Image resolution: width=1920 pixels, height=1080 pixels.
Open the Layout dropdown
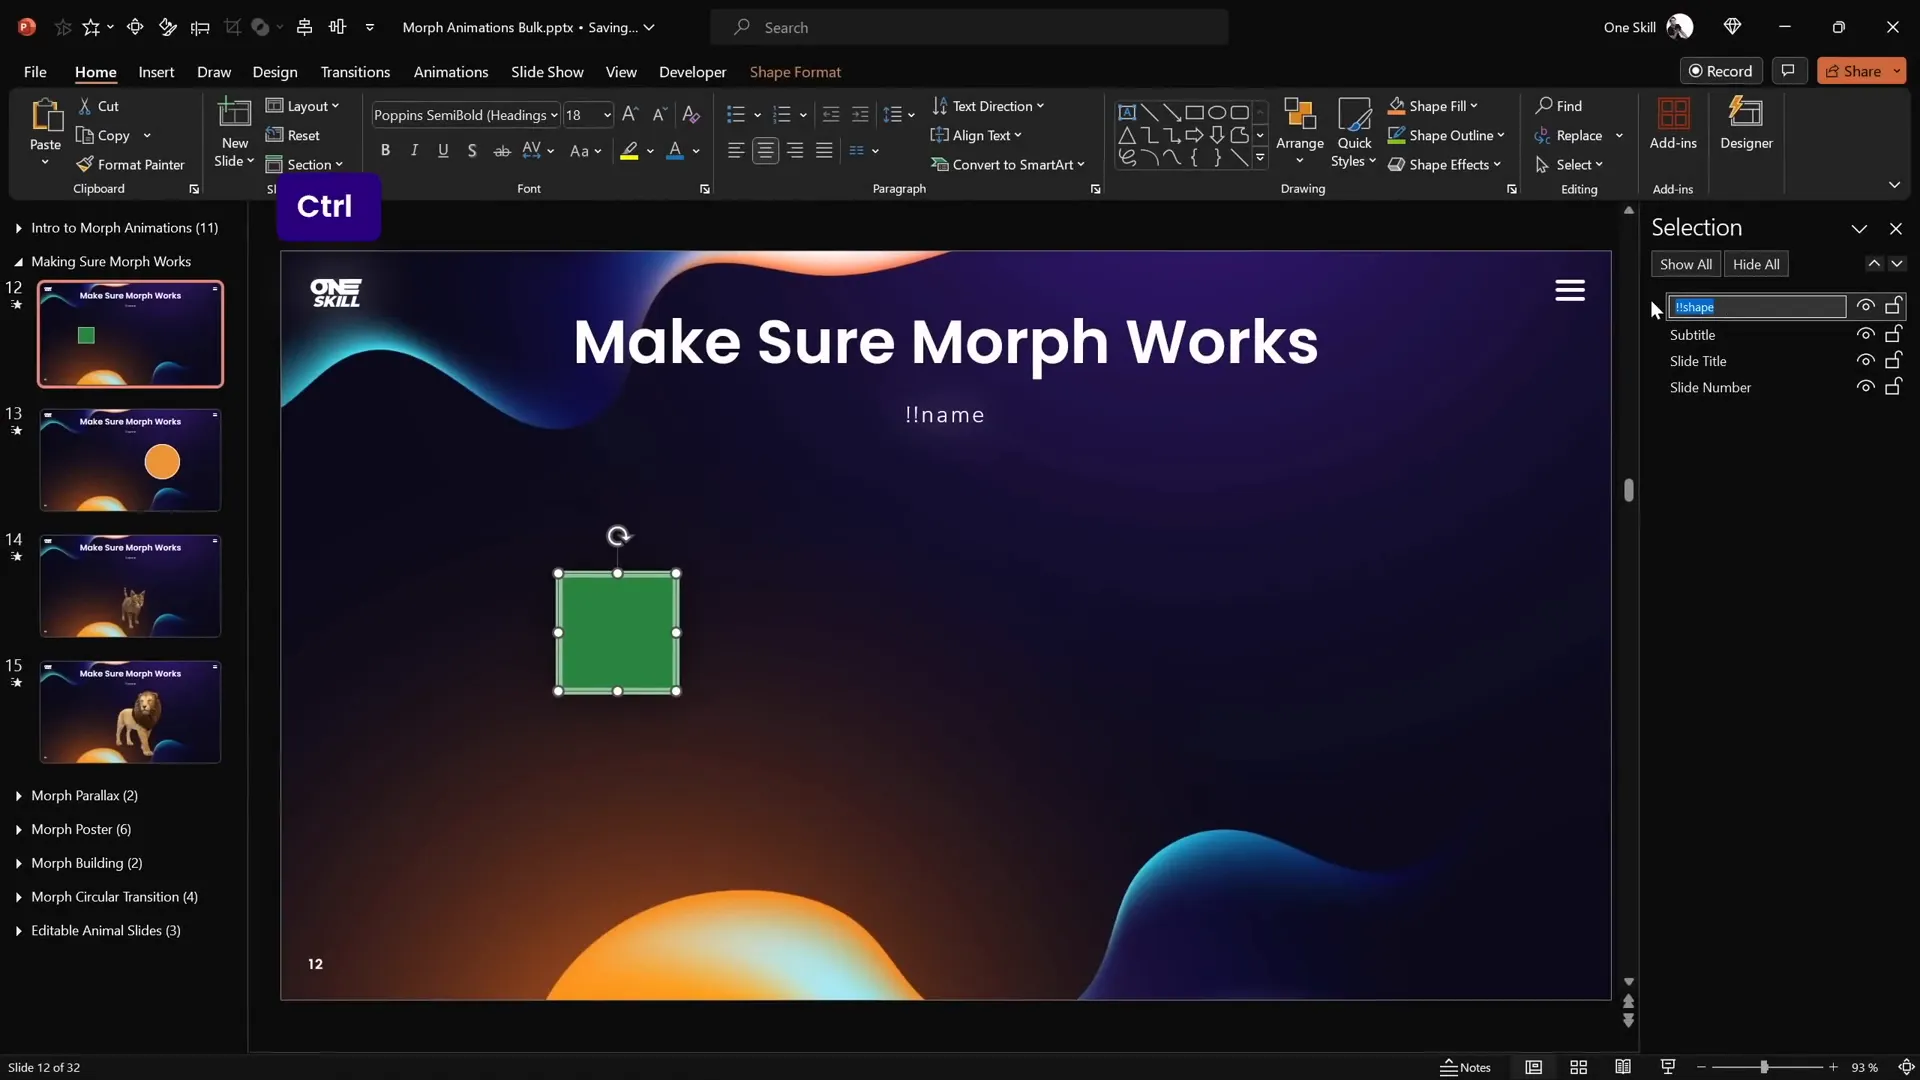tap(303, 106)
